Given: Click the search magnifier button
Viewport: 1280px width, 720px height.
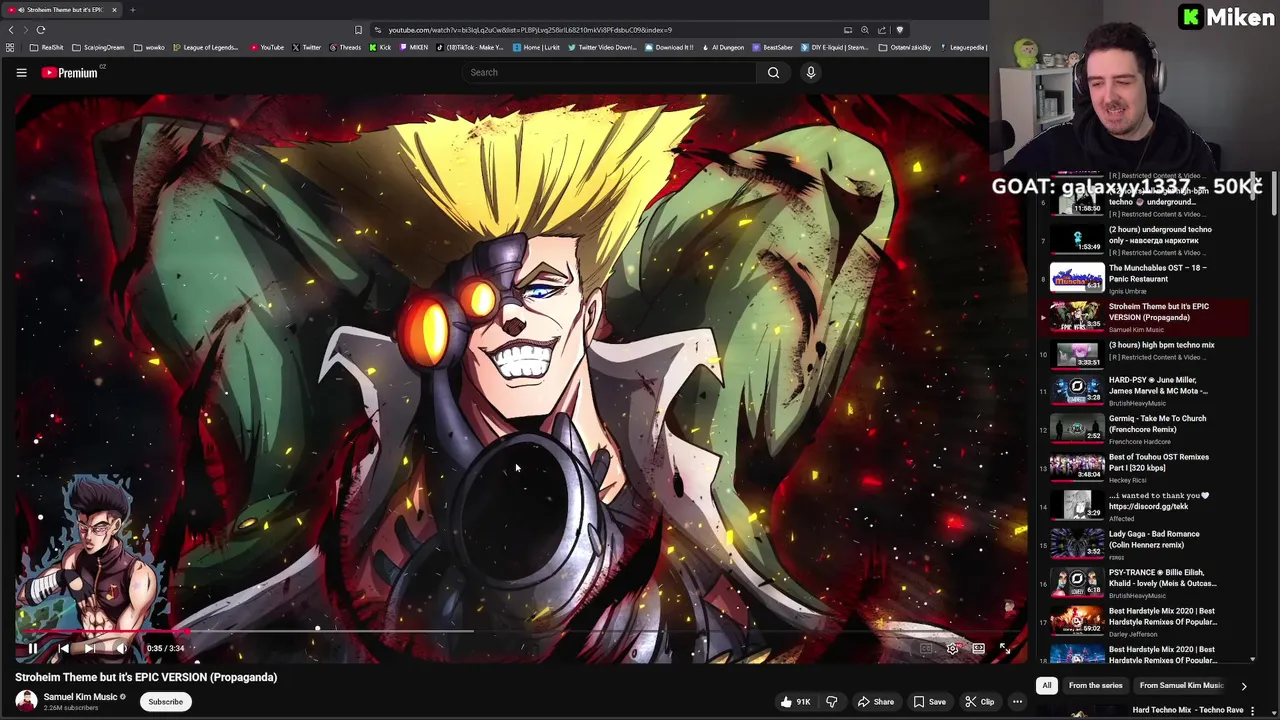Looking at the screenshot, I should click(x=773, y=72).
